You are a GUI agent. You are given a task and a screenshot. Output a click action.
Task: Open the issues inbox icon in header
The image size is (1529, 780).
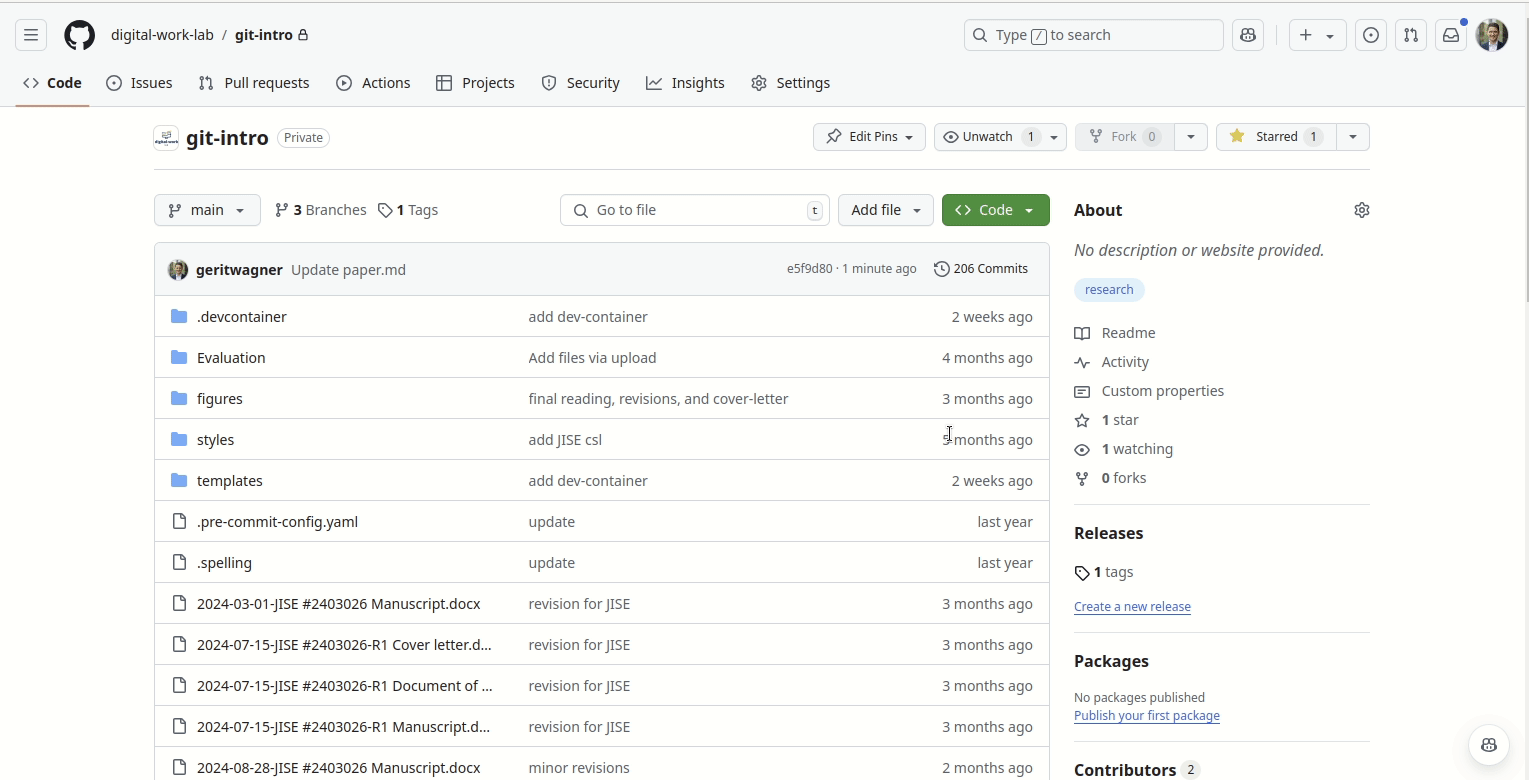(x=1371, y=35)
